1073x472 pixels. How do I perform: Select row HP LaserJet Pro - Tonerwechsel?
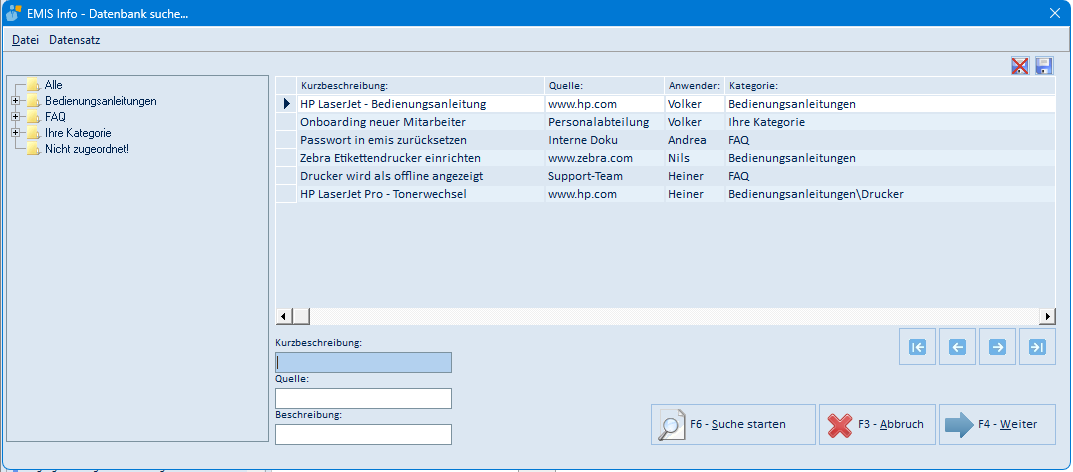point(665,194)
